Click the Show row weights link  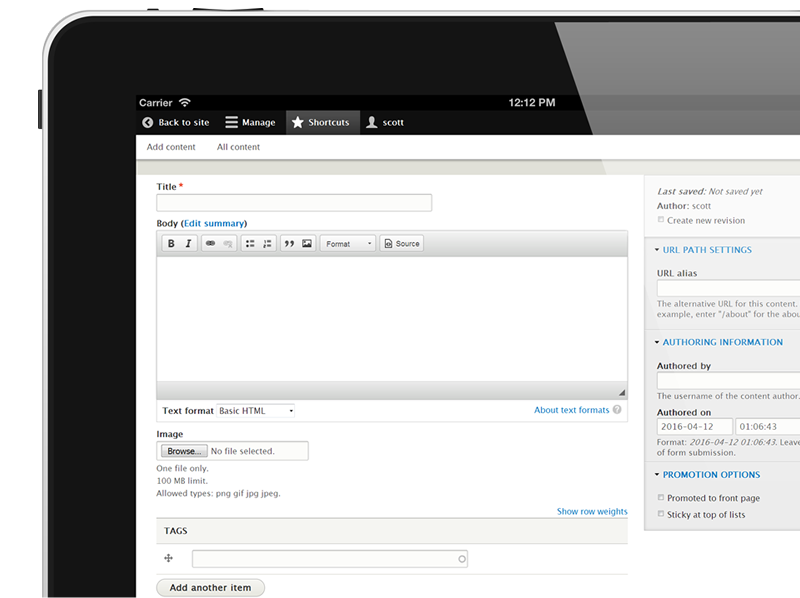click(592, 511)
